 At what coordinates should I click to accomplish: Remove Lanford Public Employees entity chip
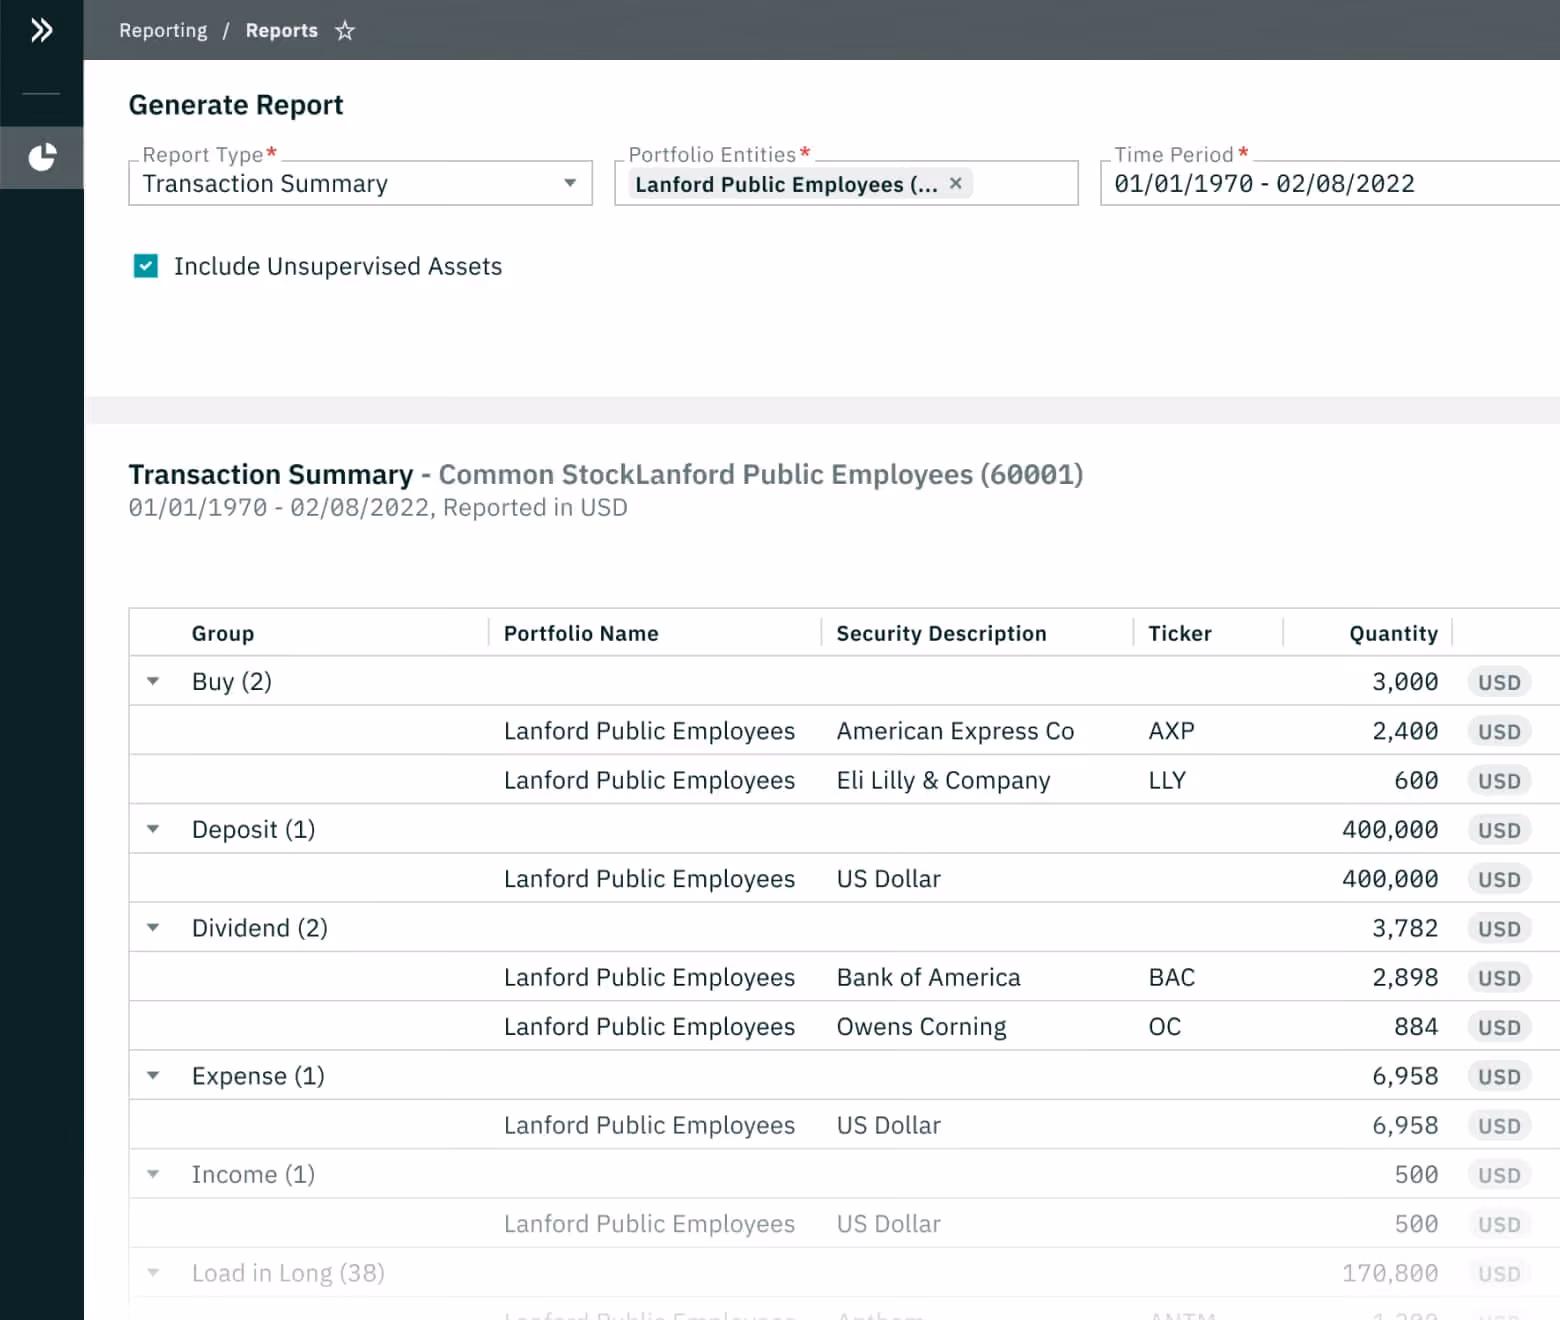pos(956,183)
